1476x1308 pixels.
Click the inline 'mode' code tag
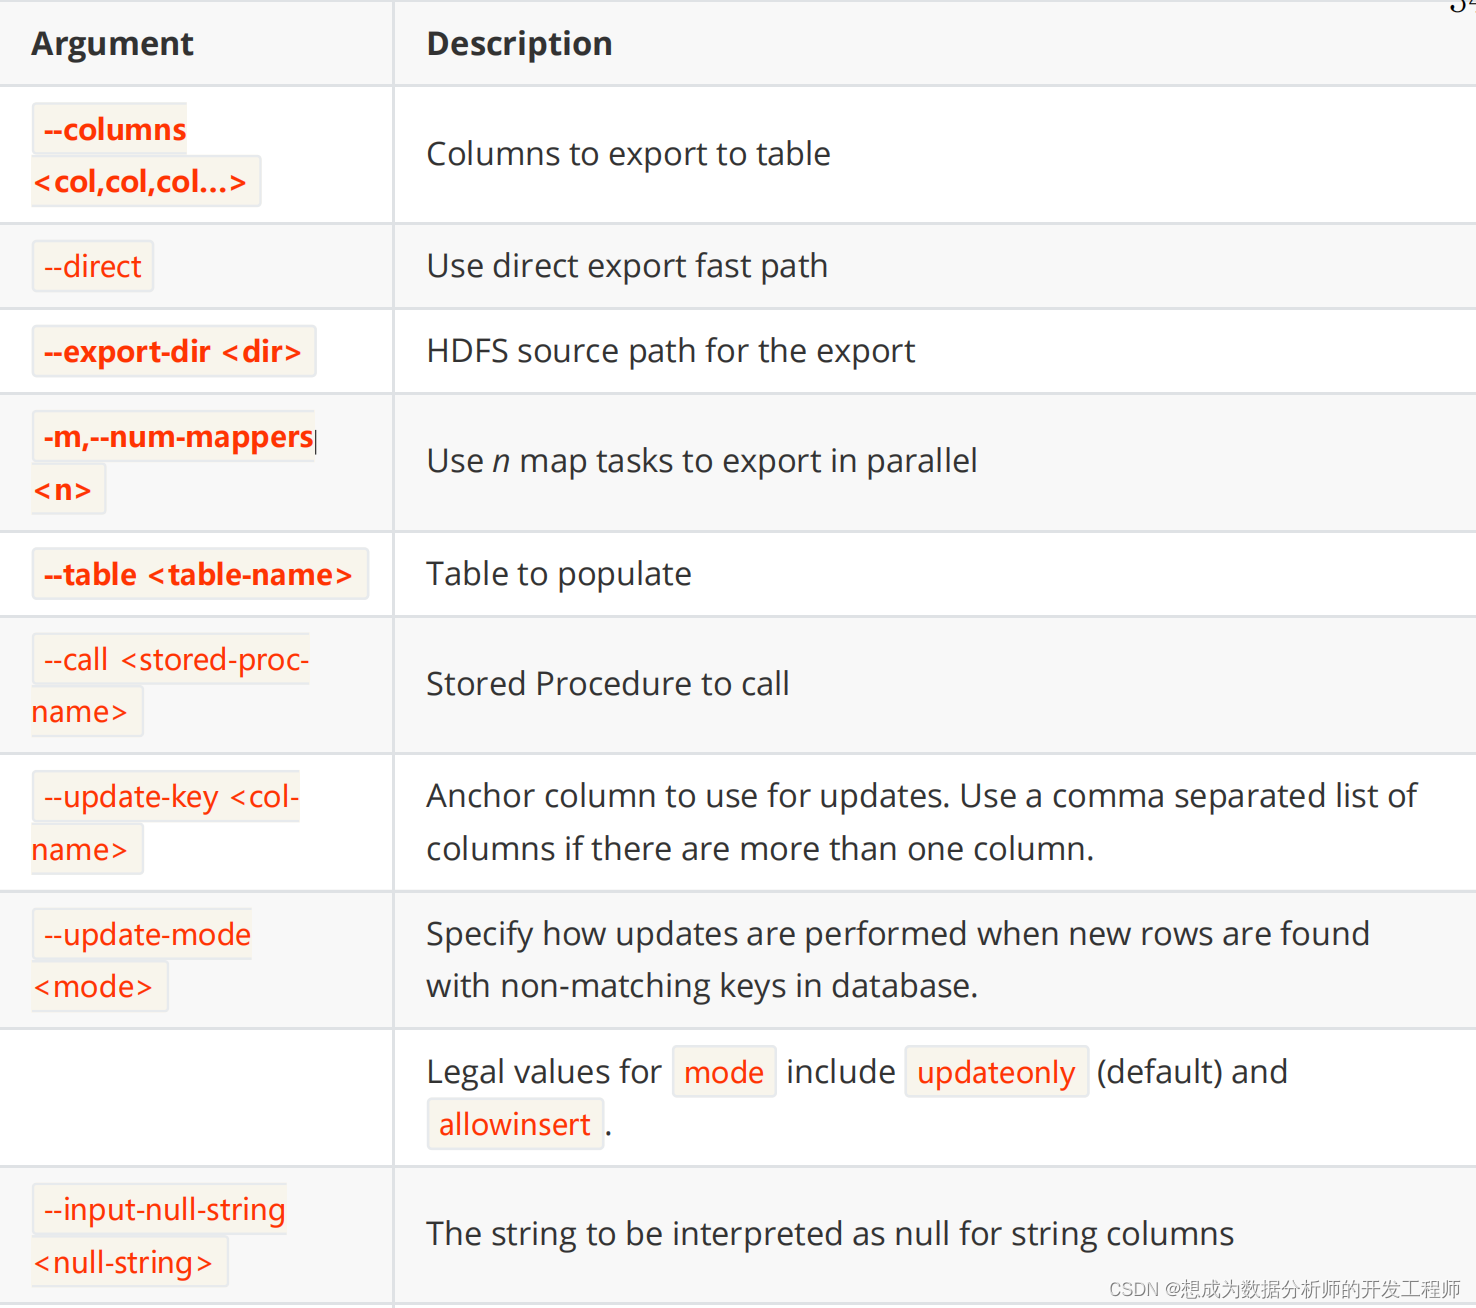(724, 1072)
